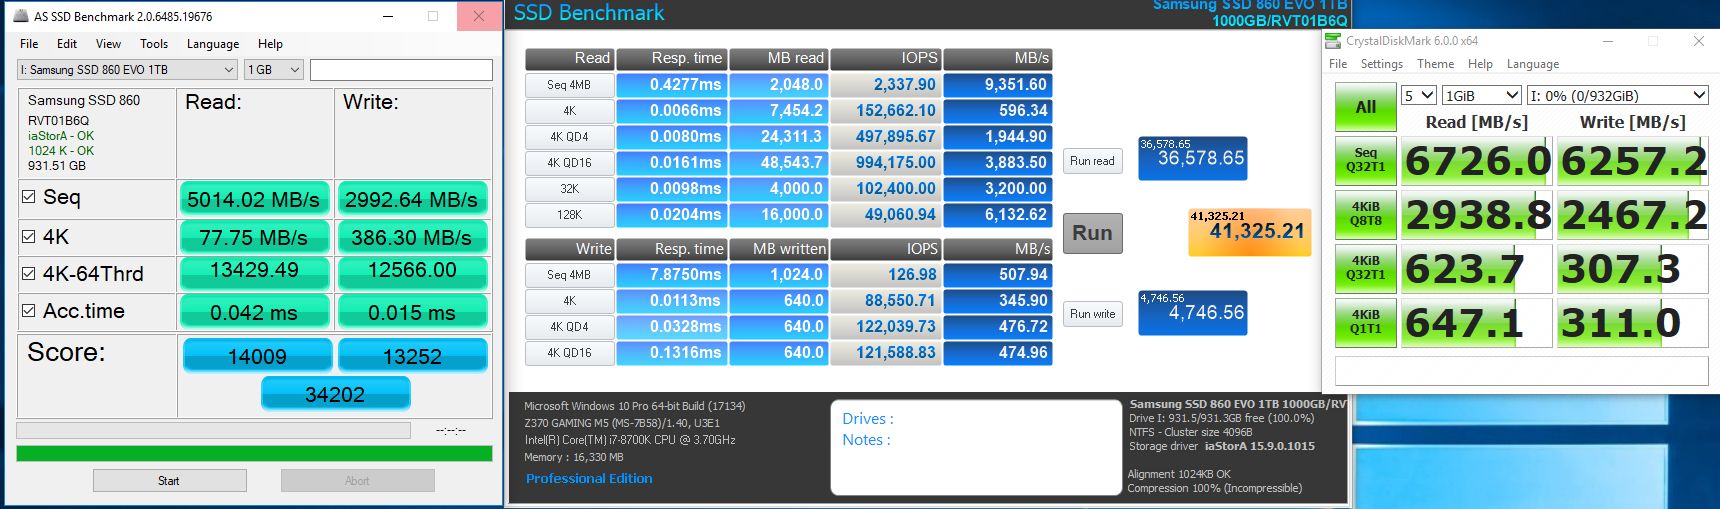Open CrystalDiskMark test count dropdown showing 5
The height and width of the screenshot is (509, 1720).
tap(1418, 95)
